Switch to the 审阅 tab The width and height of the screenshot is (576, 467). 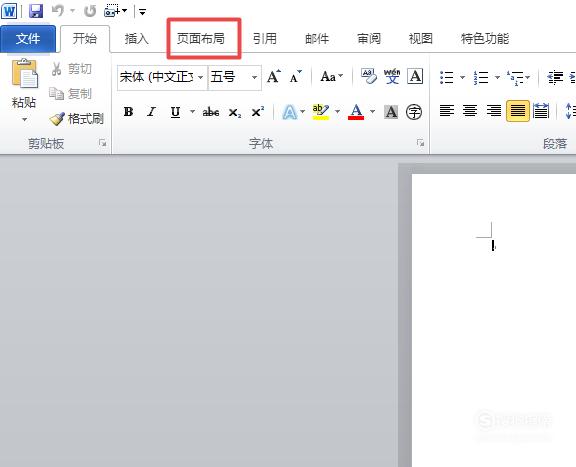pyautogui.click(x=369, y=39)
